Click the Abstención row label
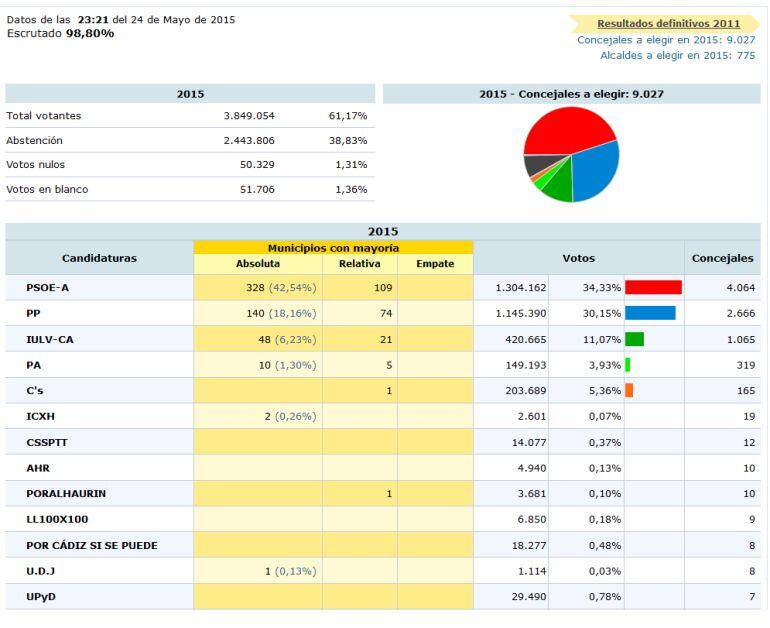Screen dimensions: 770x628 (35, 141)
